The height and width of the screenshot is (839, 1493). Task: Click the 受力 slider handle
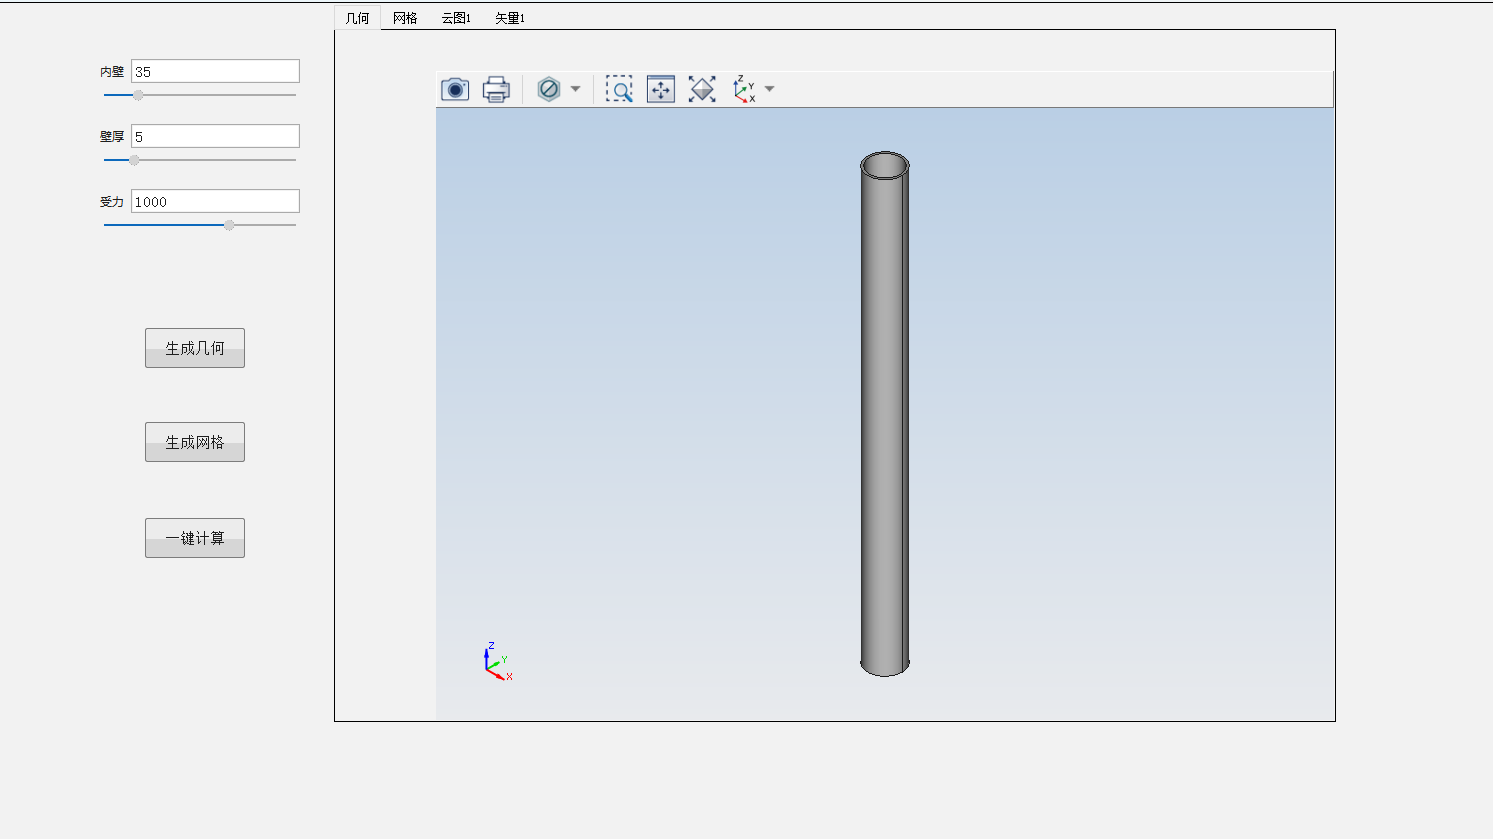coord(229,225)
